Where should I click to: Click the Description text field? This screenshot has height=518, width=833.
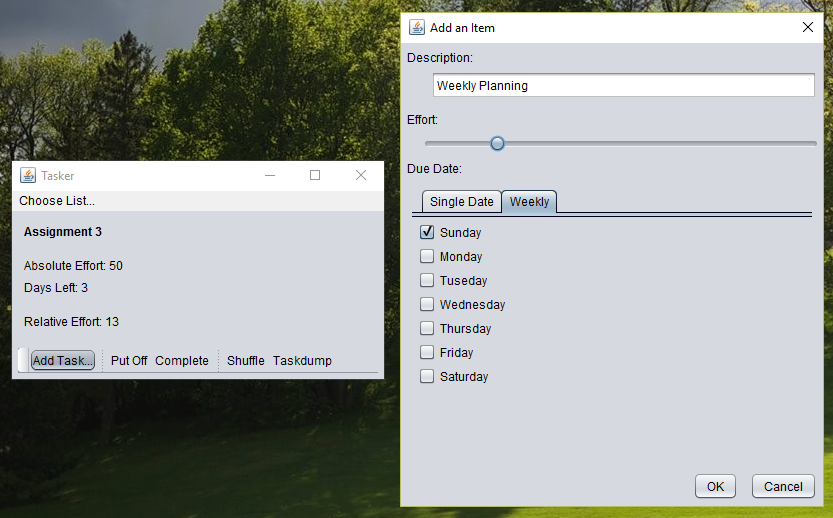(x=623, y=86)
